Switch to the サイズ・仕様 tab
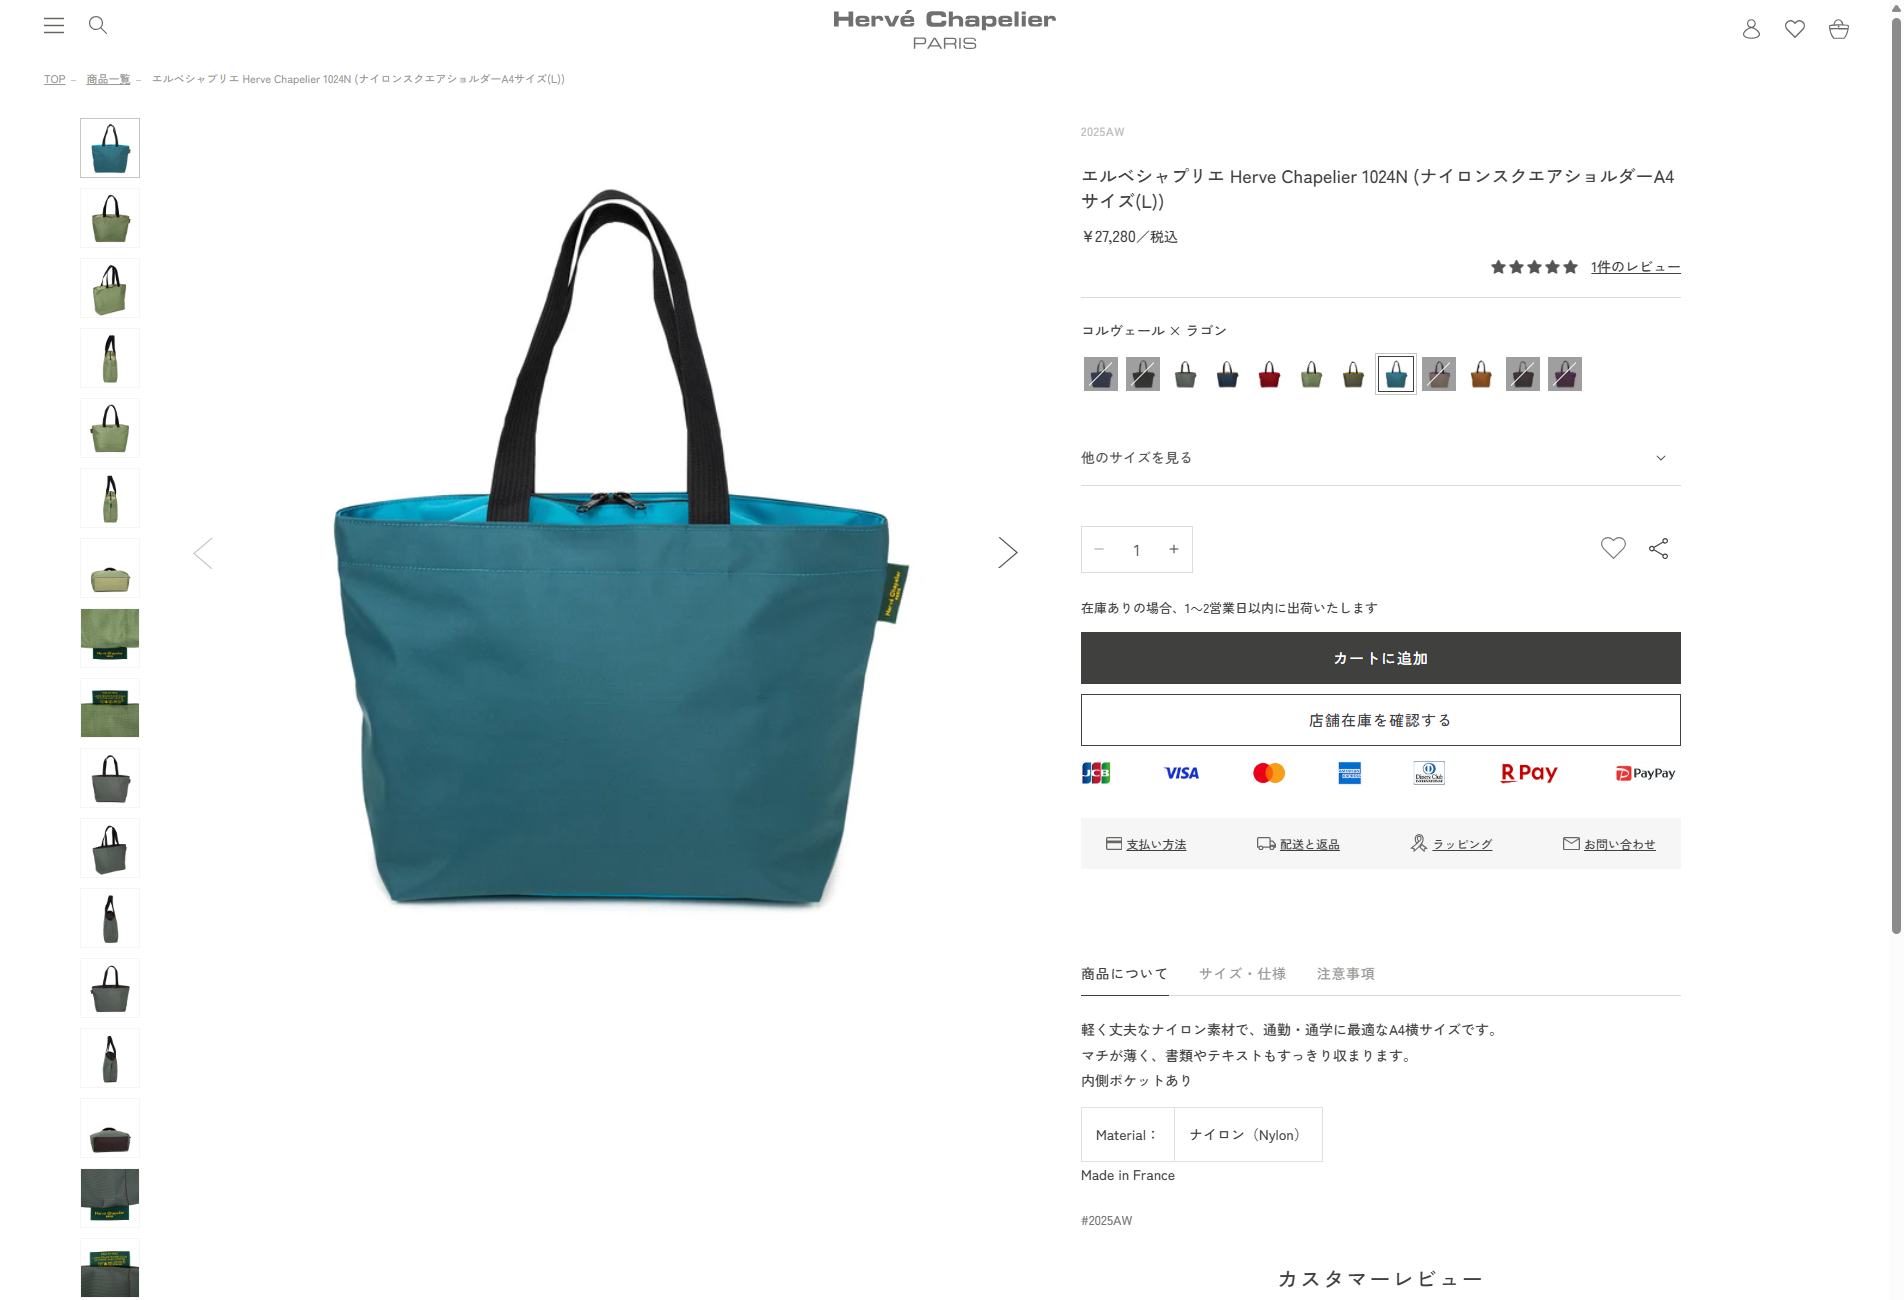1904x1300 pixels. 1242,974
